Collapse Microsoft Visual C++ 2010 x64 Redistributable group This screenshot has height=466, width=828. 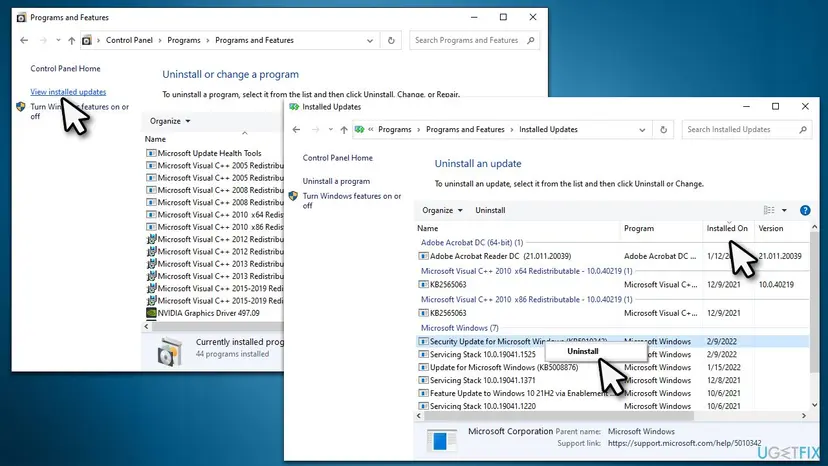coord(526,271)
